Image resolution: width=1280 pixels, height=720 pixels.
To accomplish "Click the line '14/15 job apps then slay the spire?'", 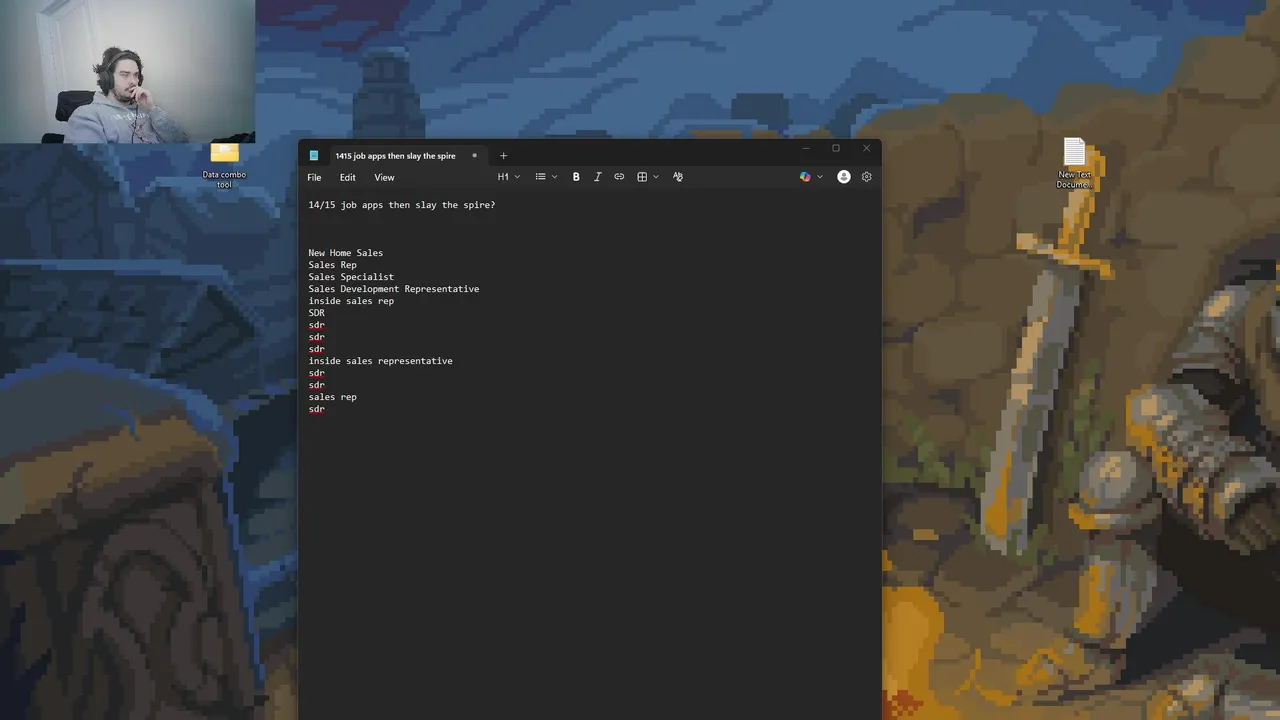I will [x=402, y=205].
